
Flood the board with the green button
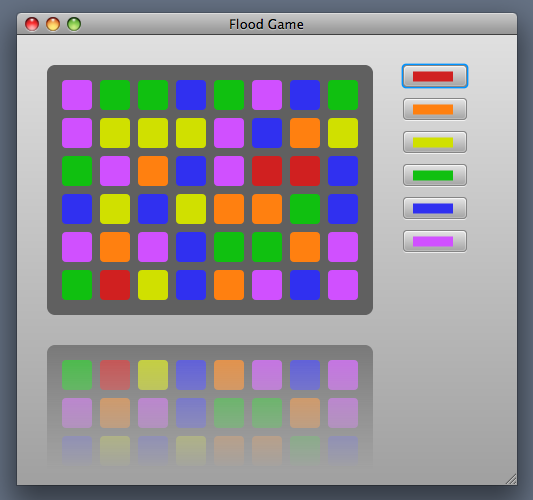[435, 175]
